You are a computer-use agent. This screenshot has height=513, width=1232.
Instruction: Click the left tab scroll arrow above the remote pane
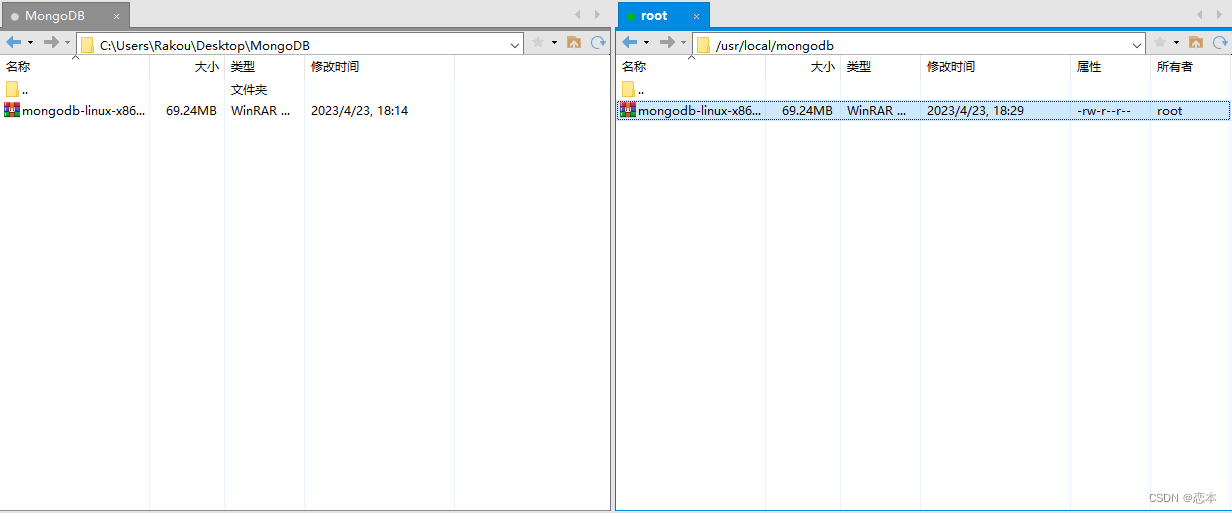(1201, 14)
